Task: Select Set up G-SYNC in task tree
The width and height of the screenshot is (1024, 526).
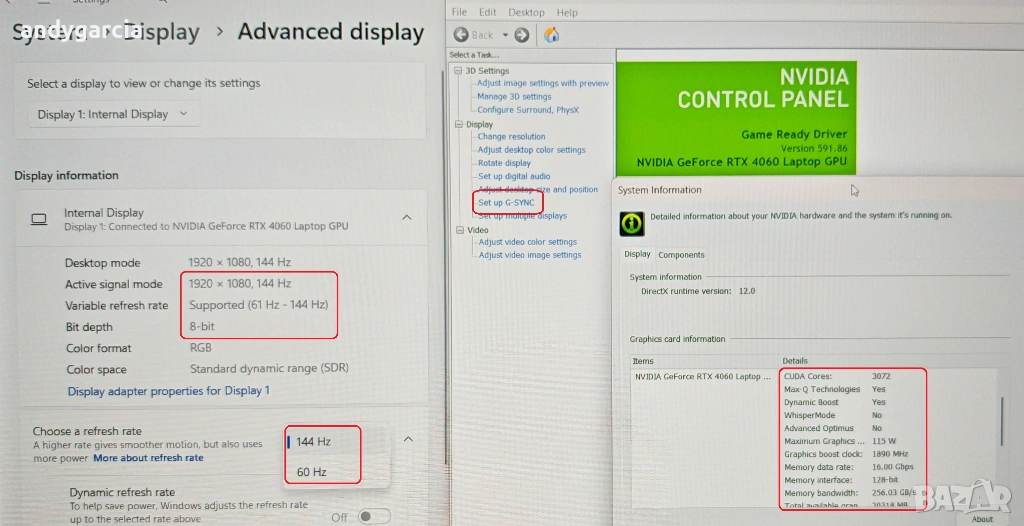Action: [507, 203]
